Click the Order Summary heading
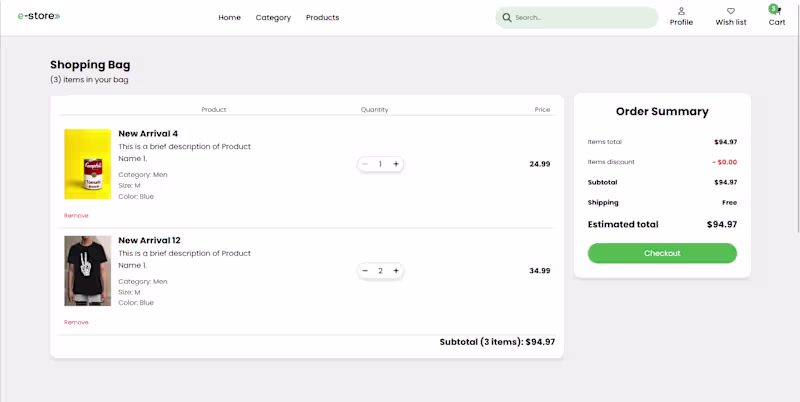 [x=662, y=112]
